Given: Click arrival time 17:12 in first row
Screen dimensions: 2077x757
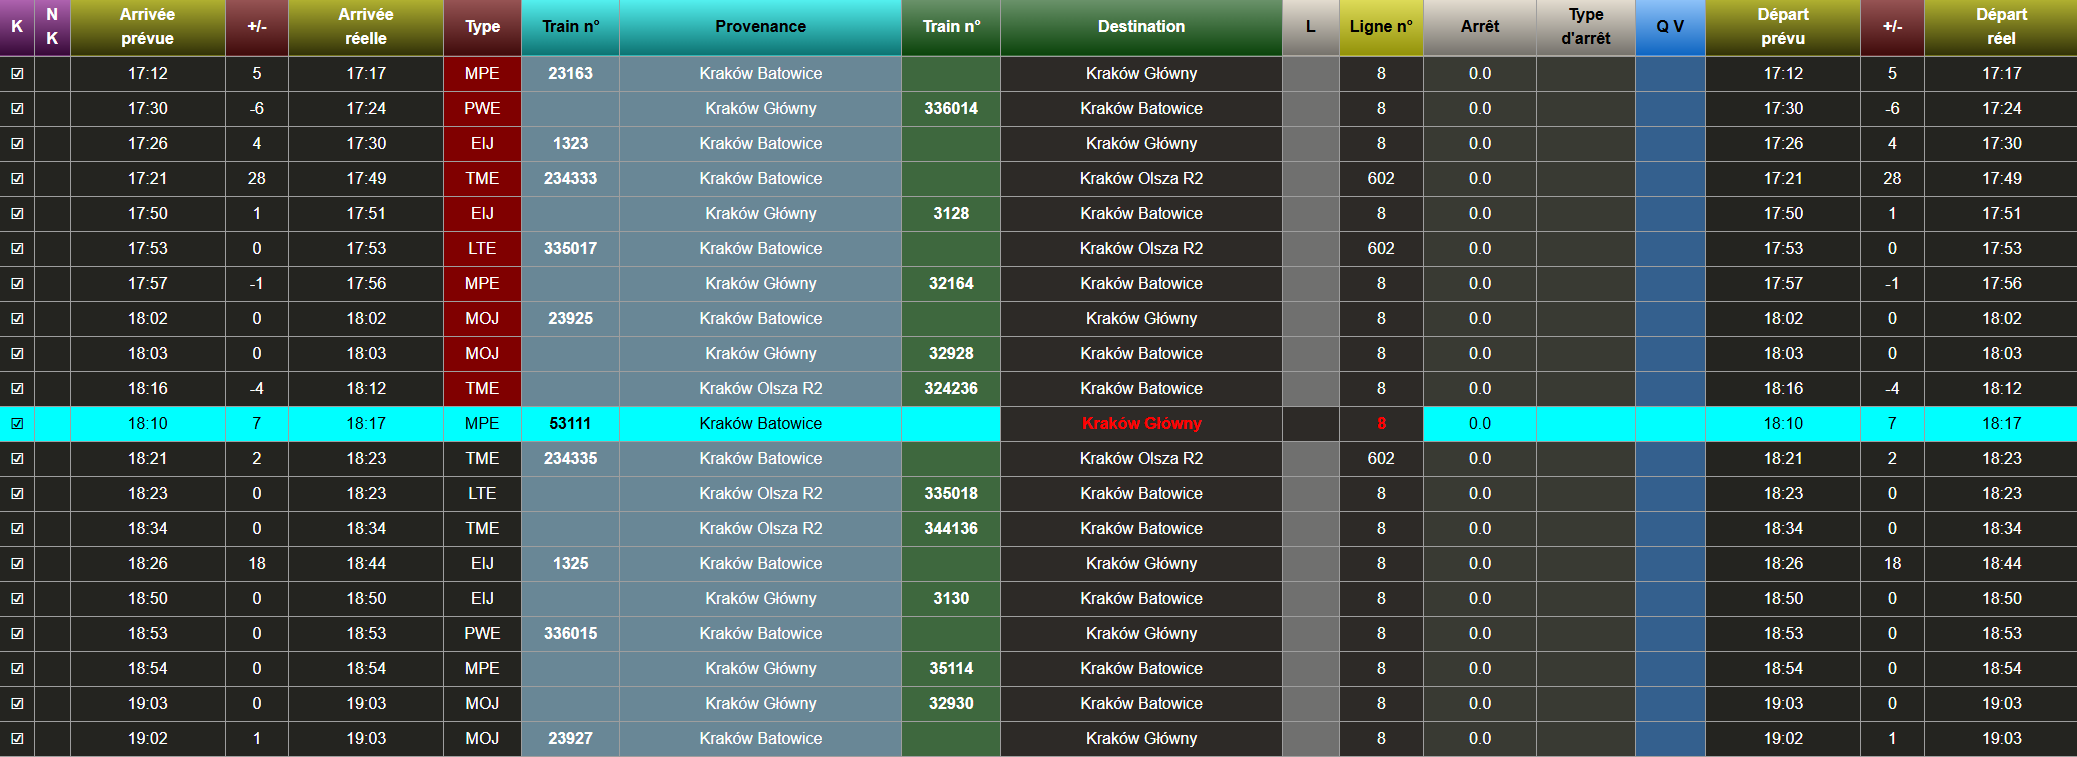Looking at the screenshot, I should pos(148,73).
